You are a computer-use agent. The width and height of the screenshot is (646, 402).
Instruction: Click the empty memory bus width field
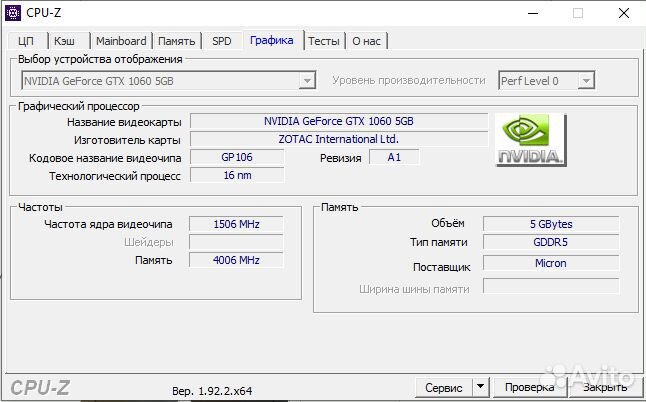pyautogui.click(x=551, y=286)
